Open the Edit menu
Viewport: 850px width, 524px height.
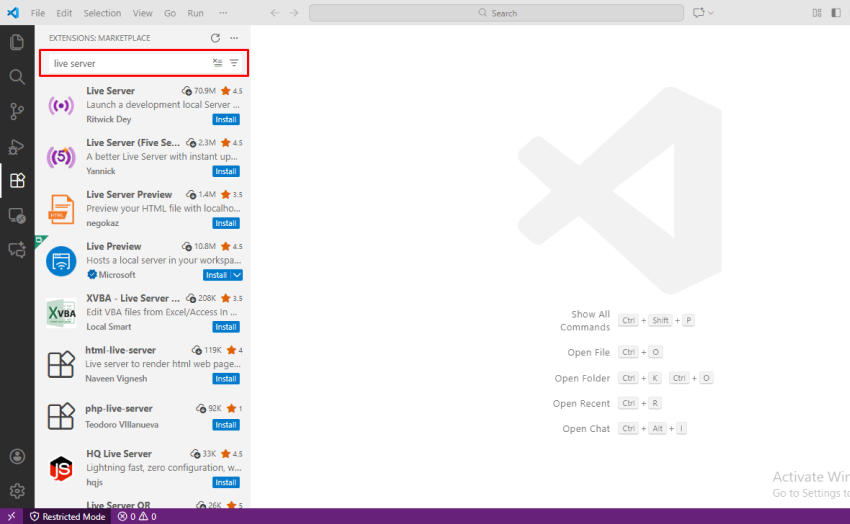point(64,13)
